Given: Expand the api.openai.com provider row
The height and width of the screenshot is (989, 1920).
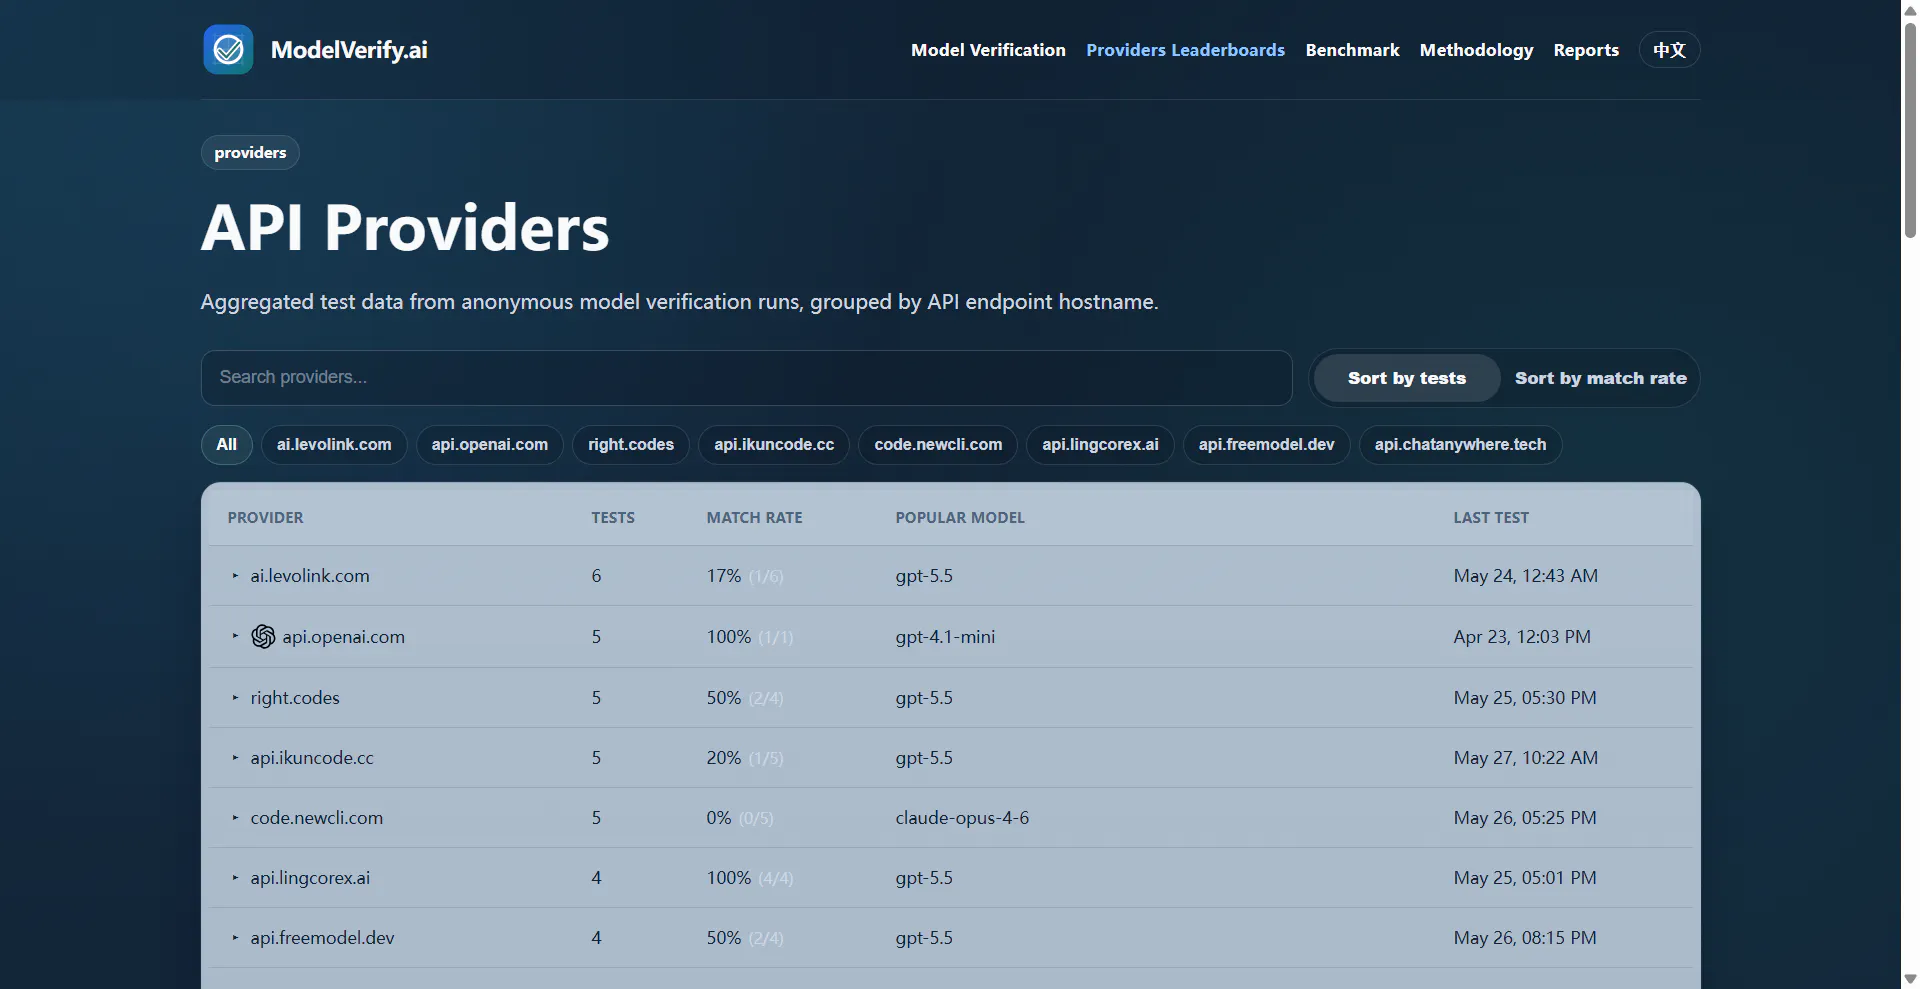Looking at the screenshot, I should click(x=235, y=636).
